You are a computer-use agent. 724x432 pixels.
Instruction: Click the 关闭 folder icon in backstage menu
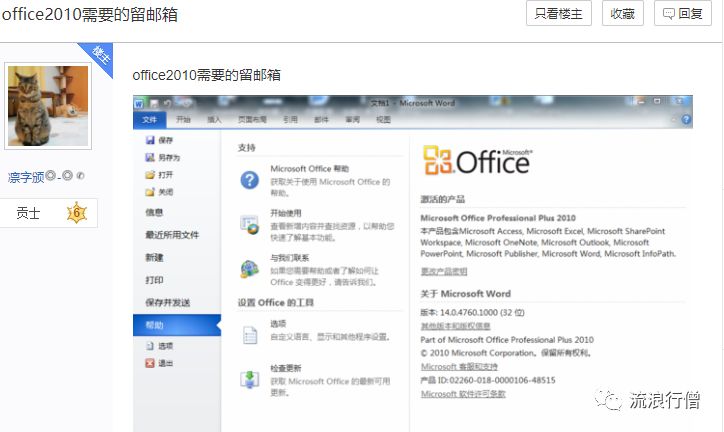150,192
